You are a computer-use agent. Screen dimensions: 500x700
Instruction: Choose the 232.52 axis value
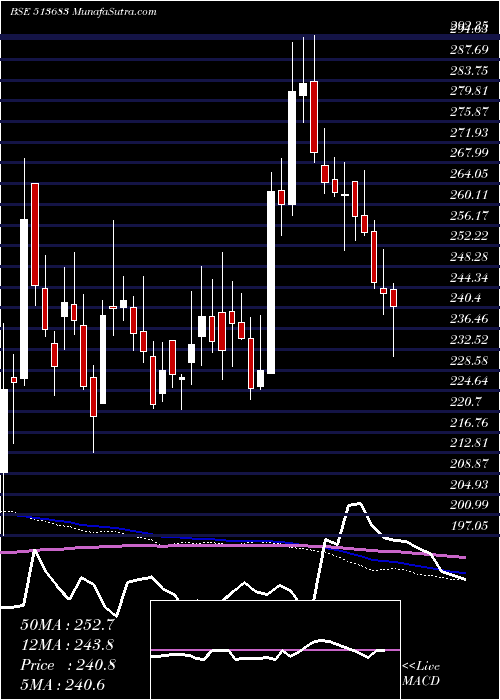coord(469,340)
